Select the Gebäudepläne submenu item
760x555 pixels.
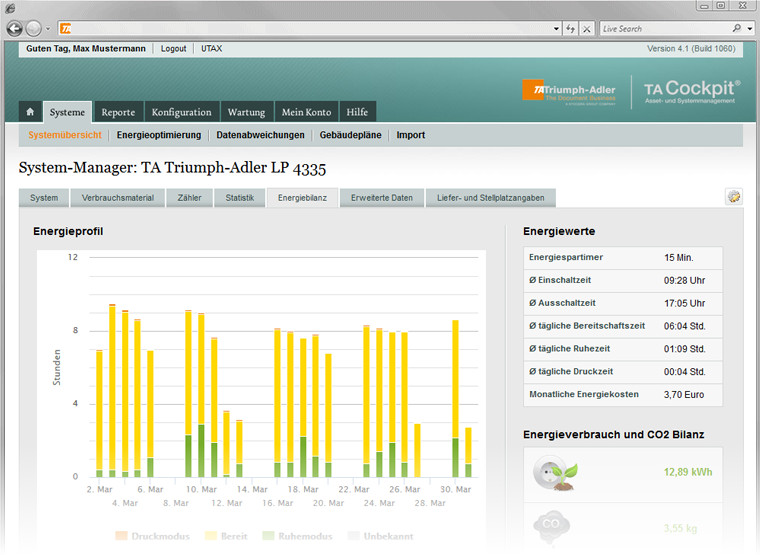[x=350, y=135]
